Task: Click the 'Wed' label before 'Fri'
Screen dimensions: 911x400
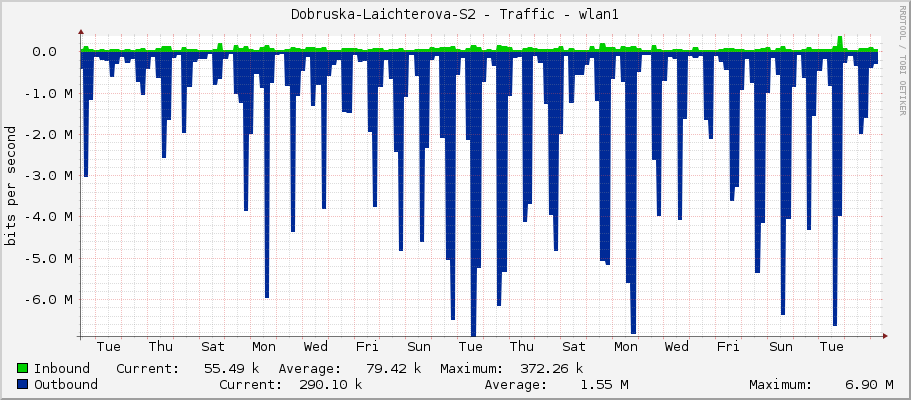Action: pyautogui.click(x=315, y=347)
